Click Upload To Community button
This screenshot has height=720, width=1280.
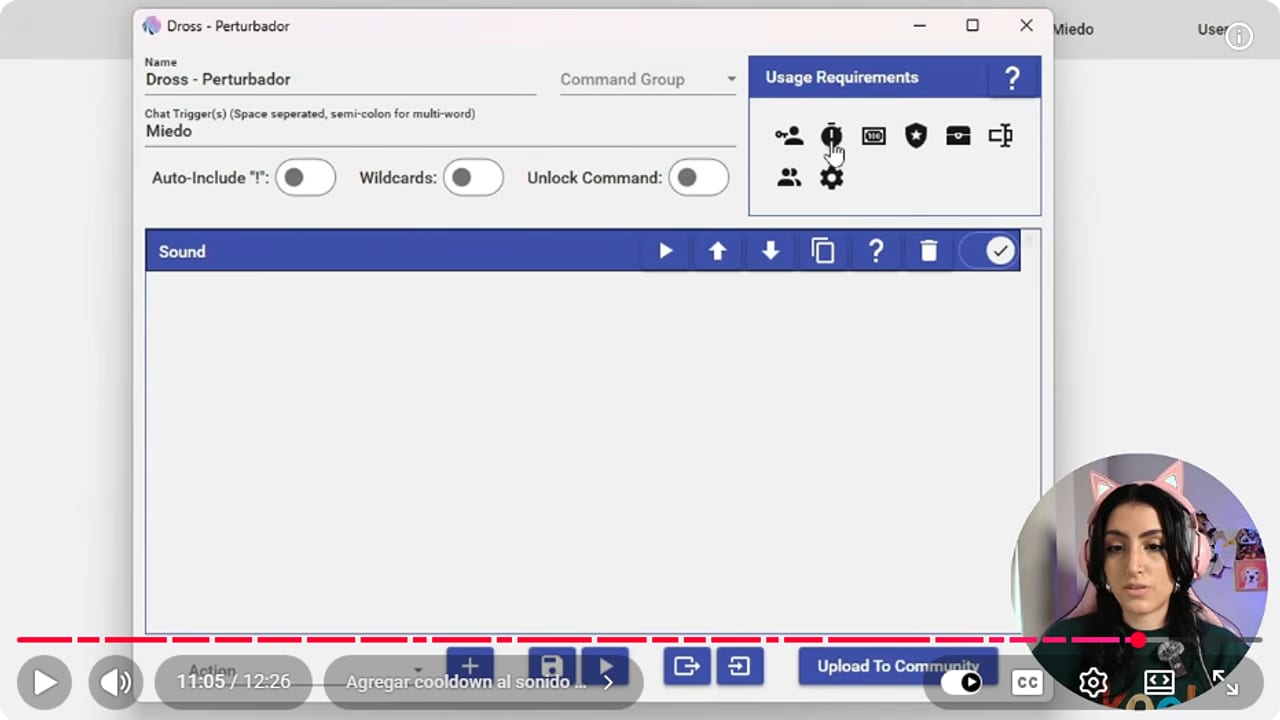click(x=898, y=666)
